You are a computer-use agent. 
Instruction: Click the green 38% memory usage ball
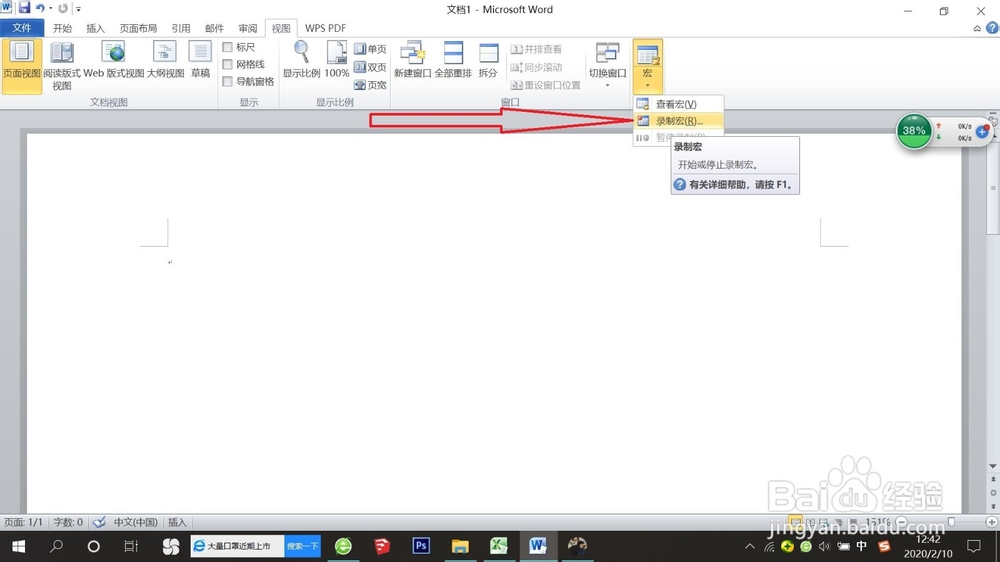[914, 131]
